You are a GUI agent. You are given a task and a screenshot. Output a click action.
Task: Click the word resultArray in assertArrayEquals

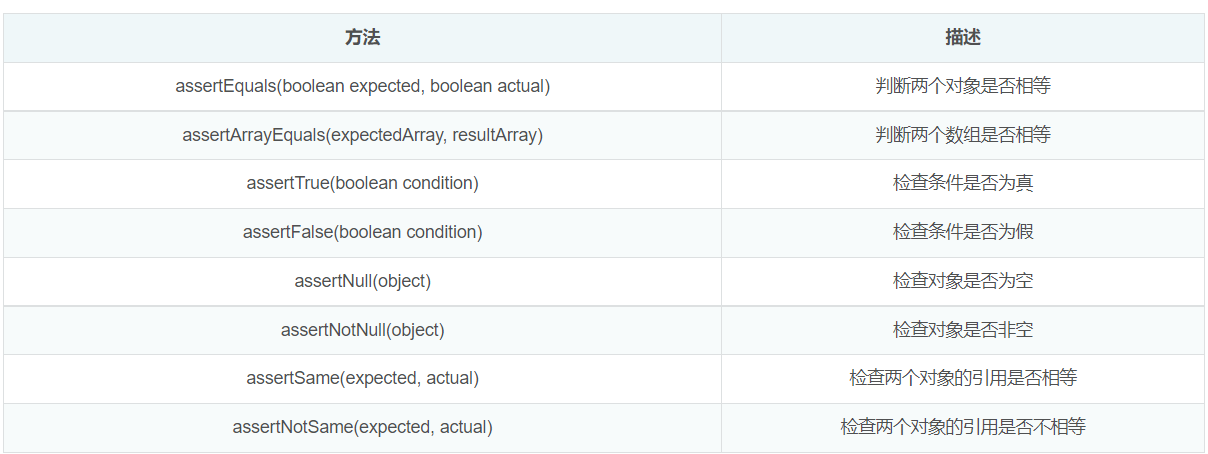496,135
